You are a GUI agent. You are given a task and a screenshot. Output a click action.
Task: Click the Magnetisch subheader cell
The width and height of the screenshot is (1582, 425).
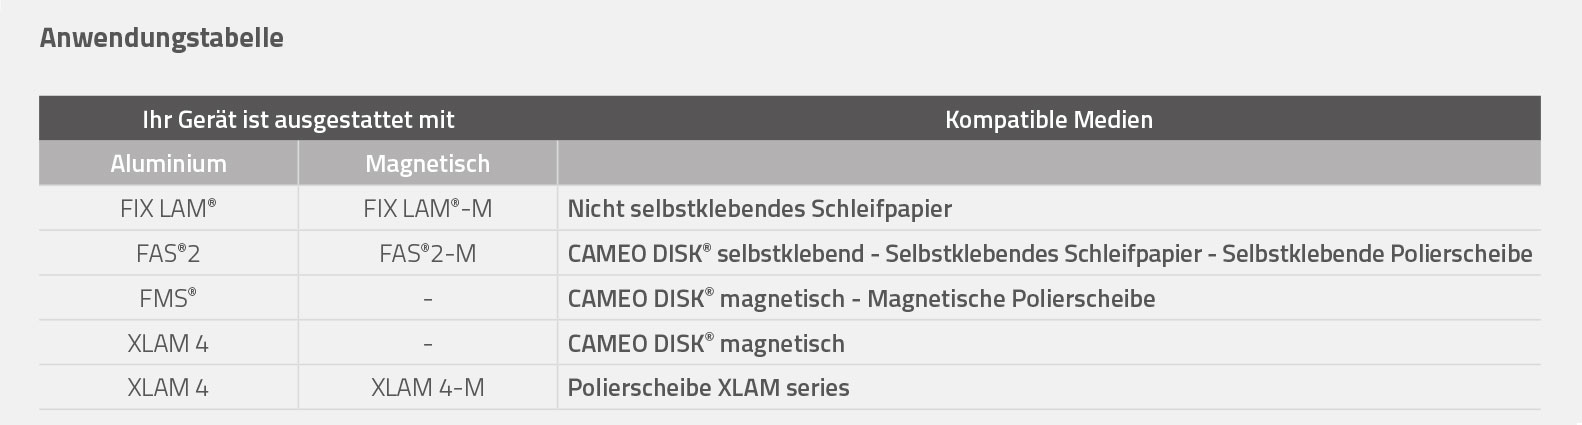pos(427,163)
